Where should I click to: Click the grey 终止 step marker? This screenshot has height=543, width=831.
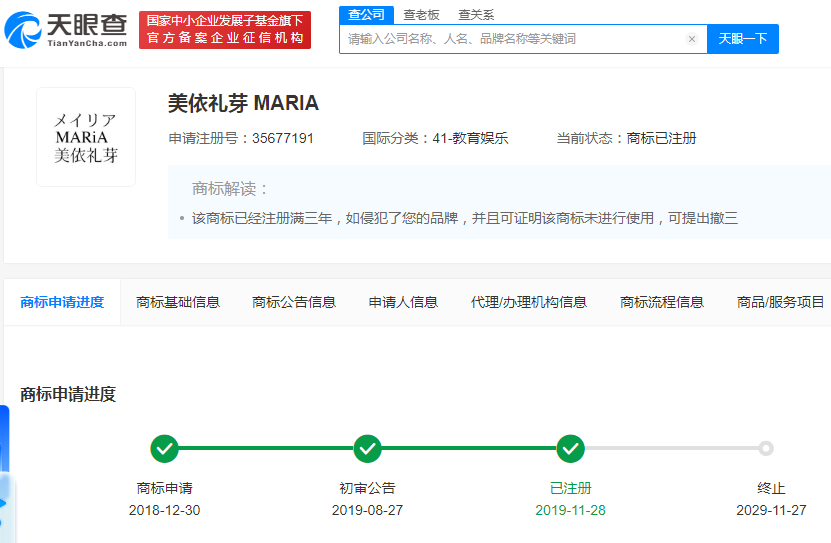[x=765, y=449]
